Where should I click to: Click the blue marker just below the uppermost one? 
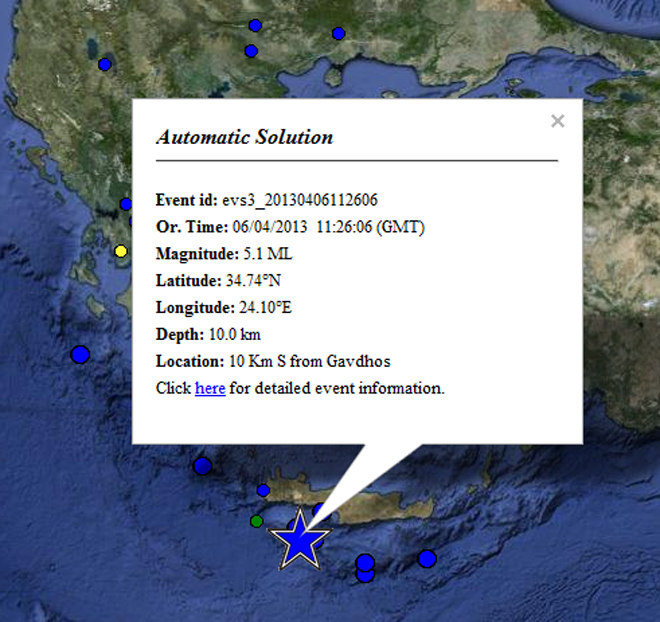click(x=251, y=51)
